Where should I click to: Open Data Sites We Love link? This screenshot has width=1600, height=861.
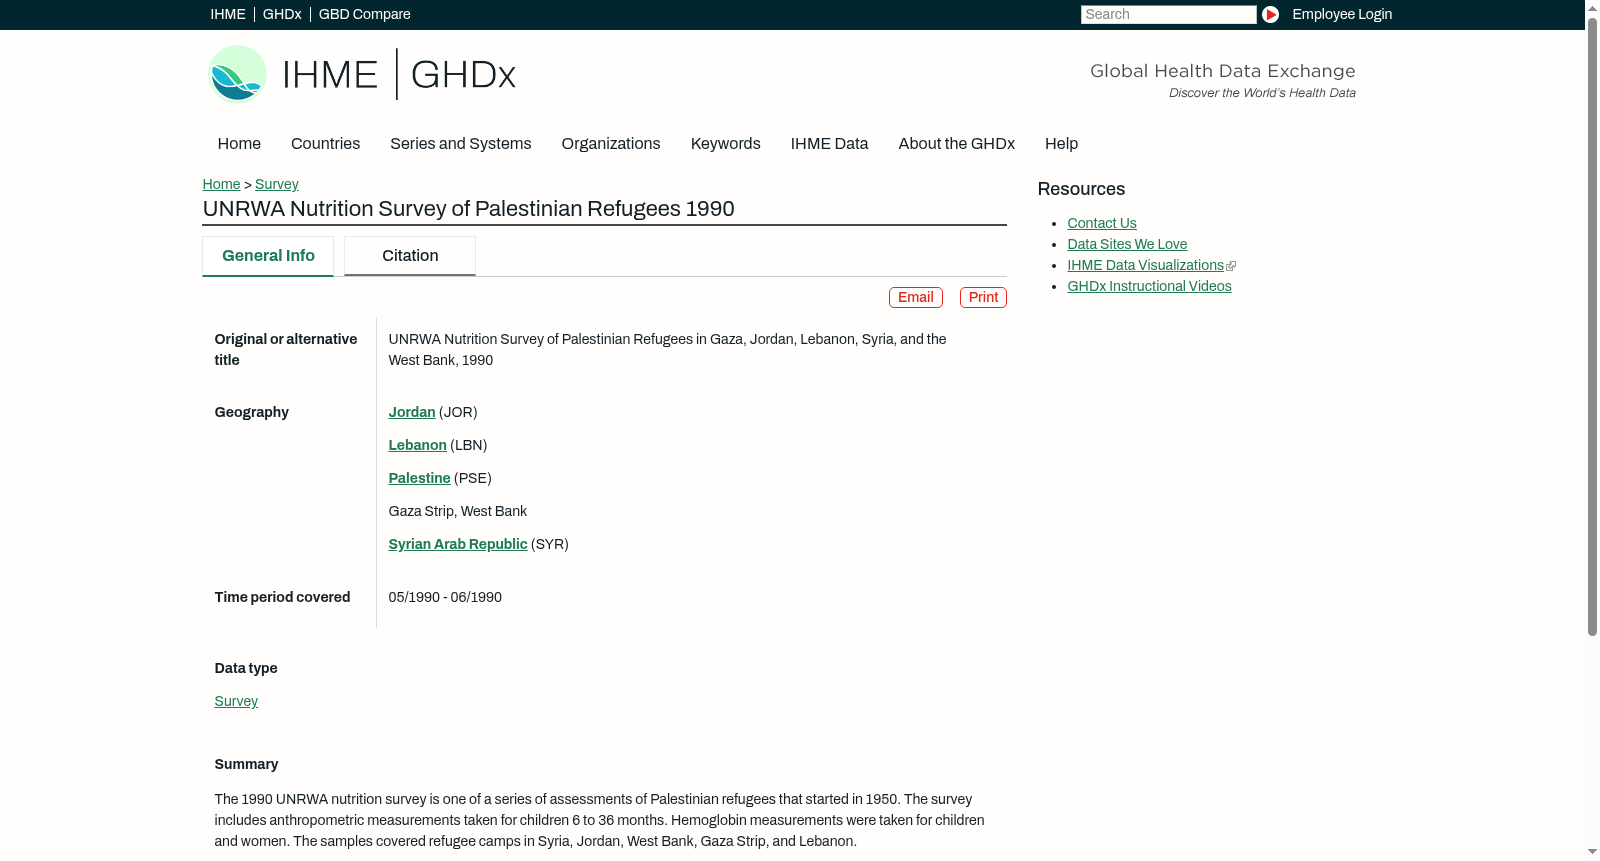pos(1127,244)
